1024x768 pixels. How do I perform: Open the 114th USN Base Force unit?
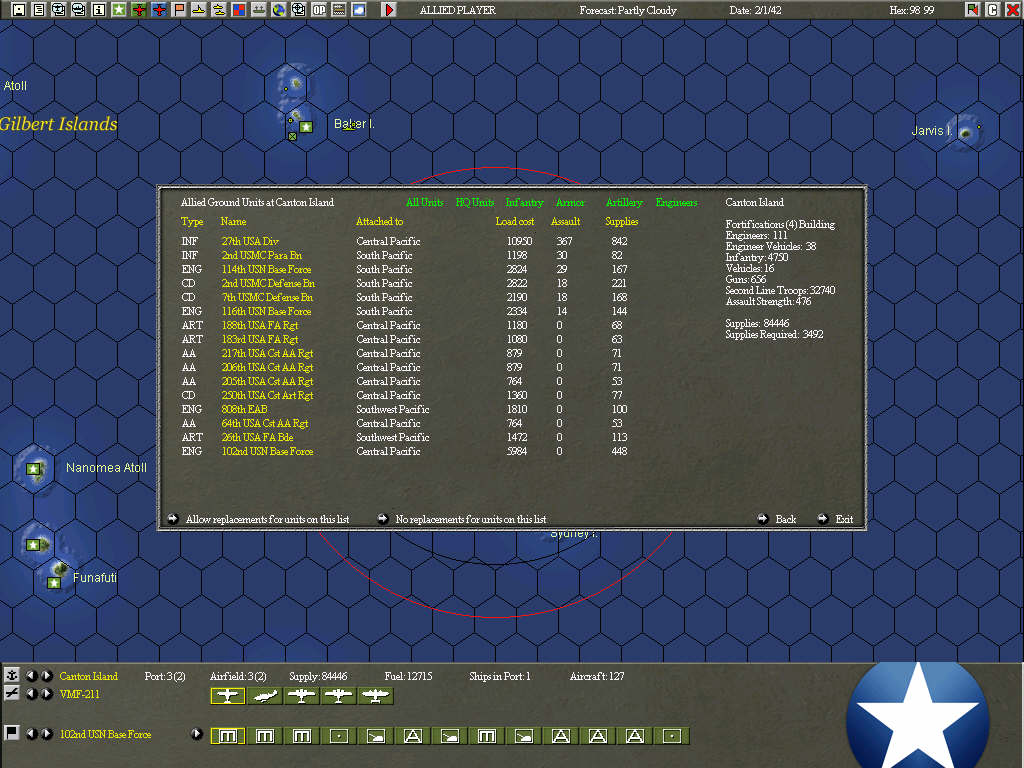(x=266, y=269)
